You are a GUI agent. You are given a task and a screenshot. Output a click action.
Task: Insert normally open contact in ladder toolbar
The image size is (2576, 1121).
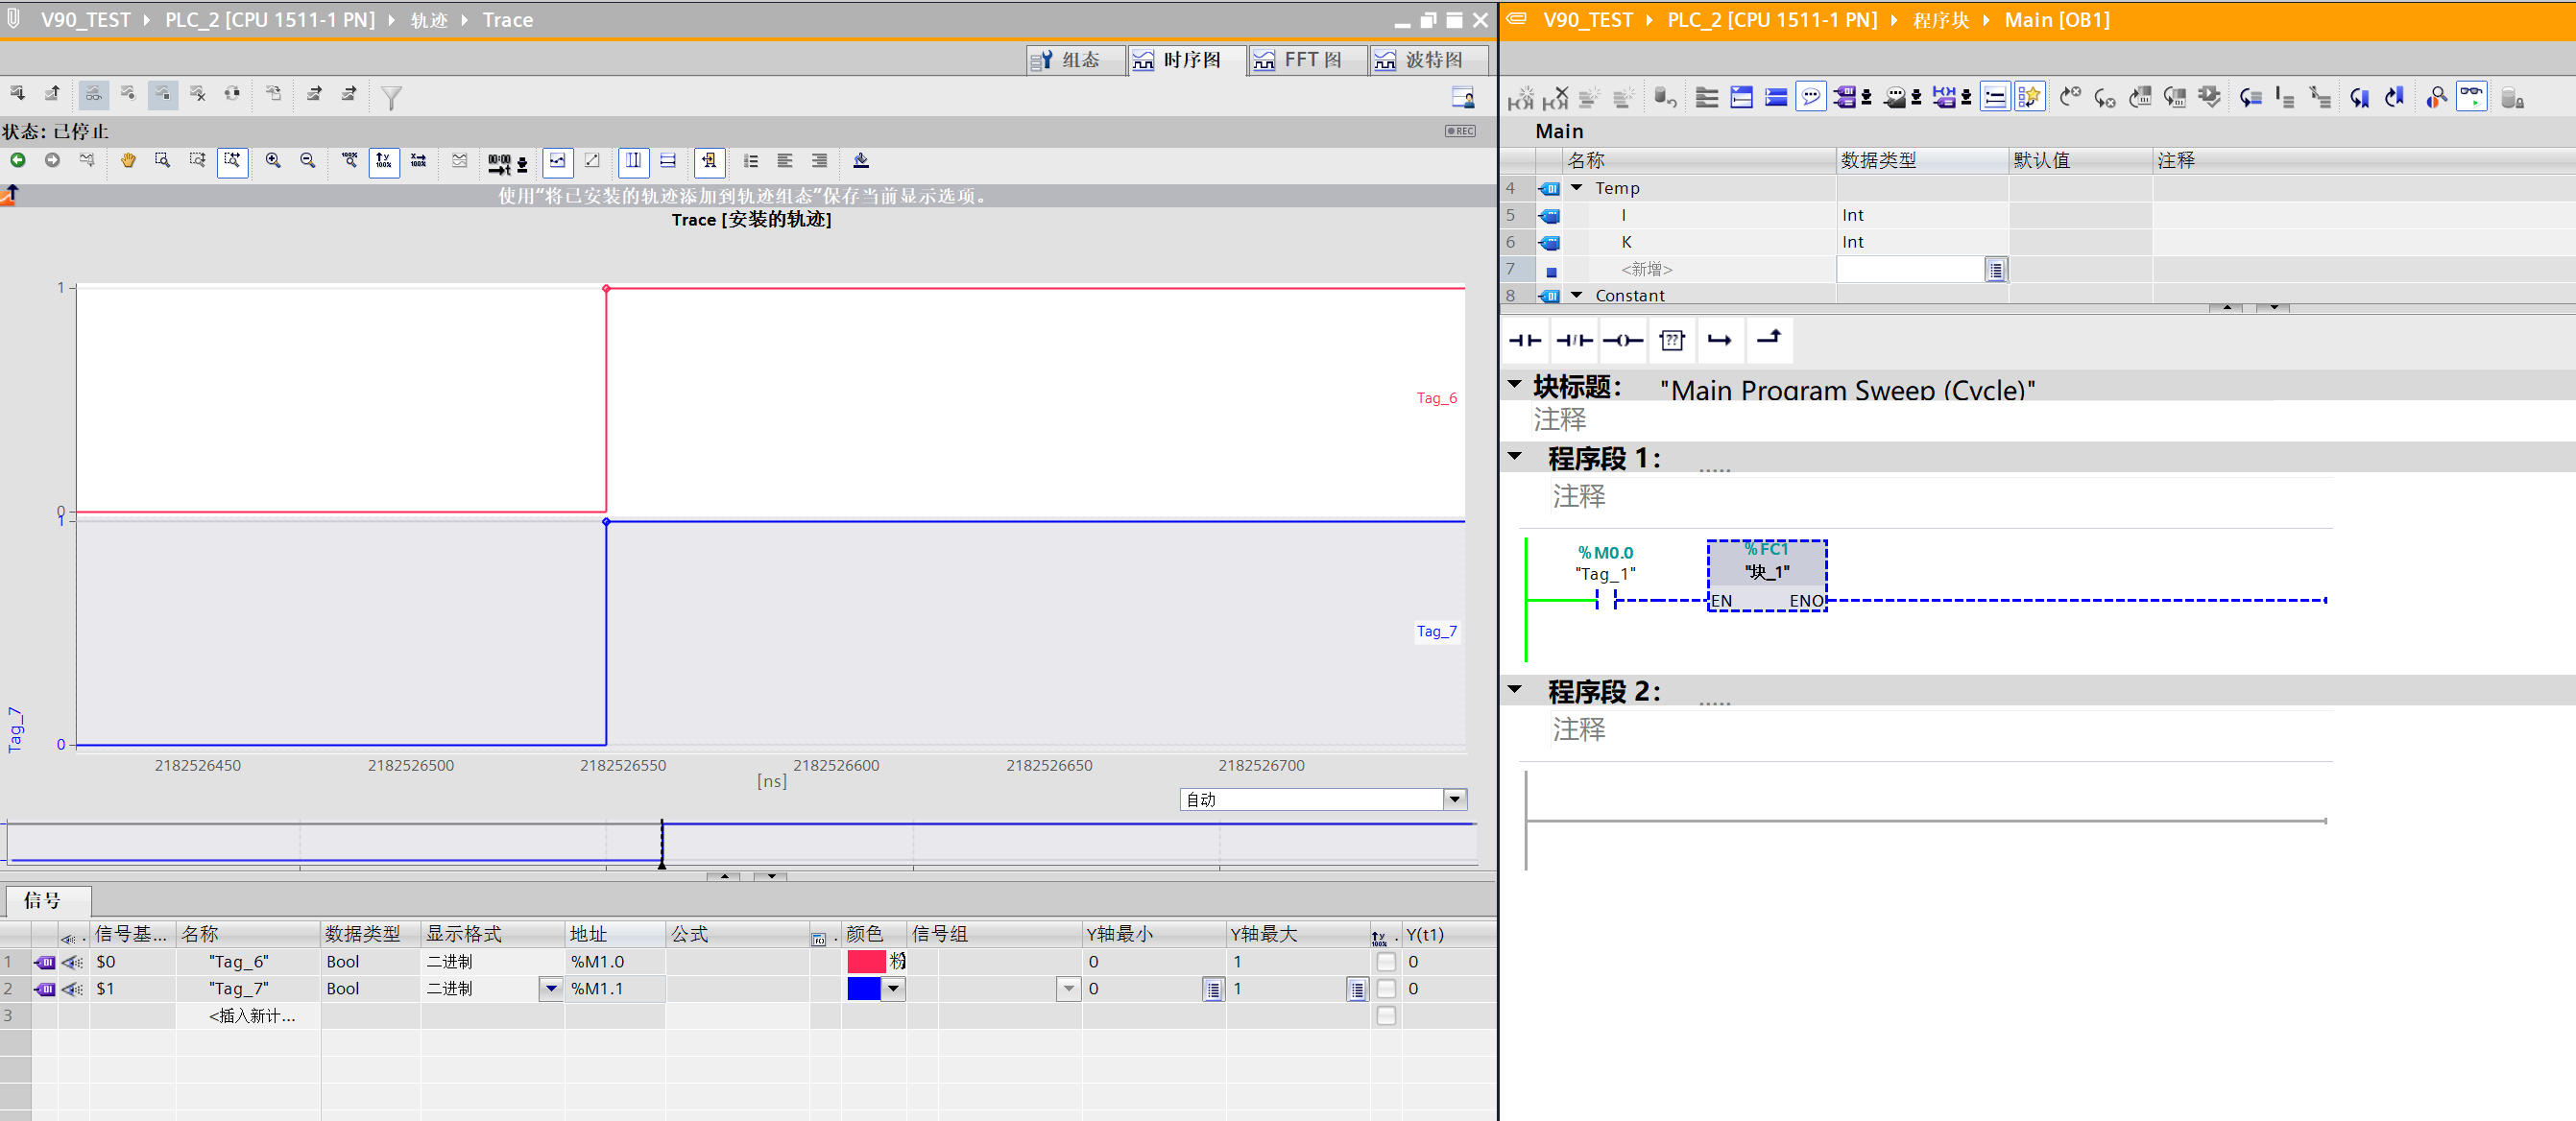click(1524, 340)
